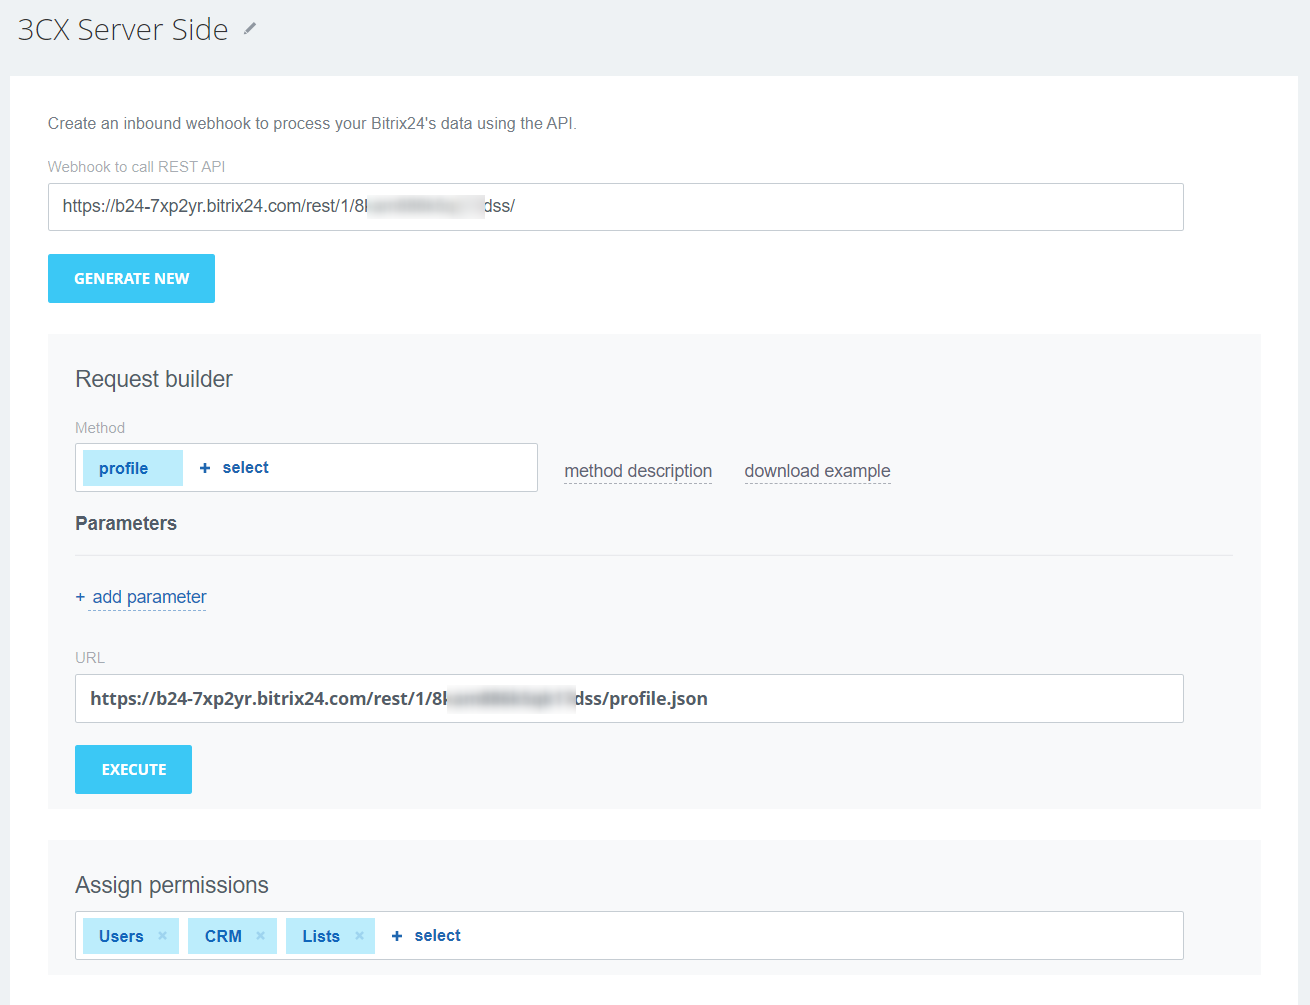1310x1005 pixels.
Task: Open method select in Request builder
Action: tap(234, 467)
